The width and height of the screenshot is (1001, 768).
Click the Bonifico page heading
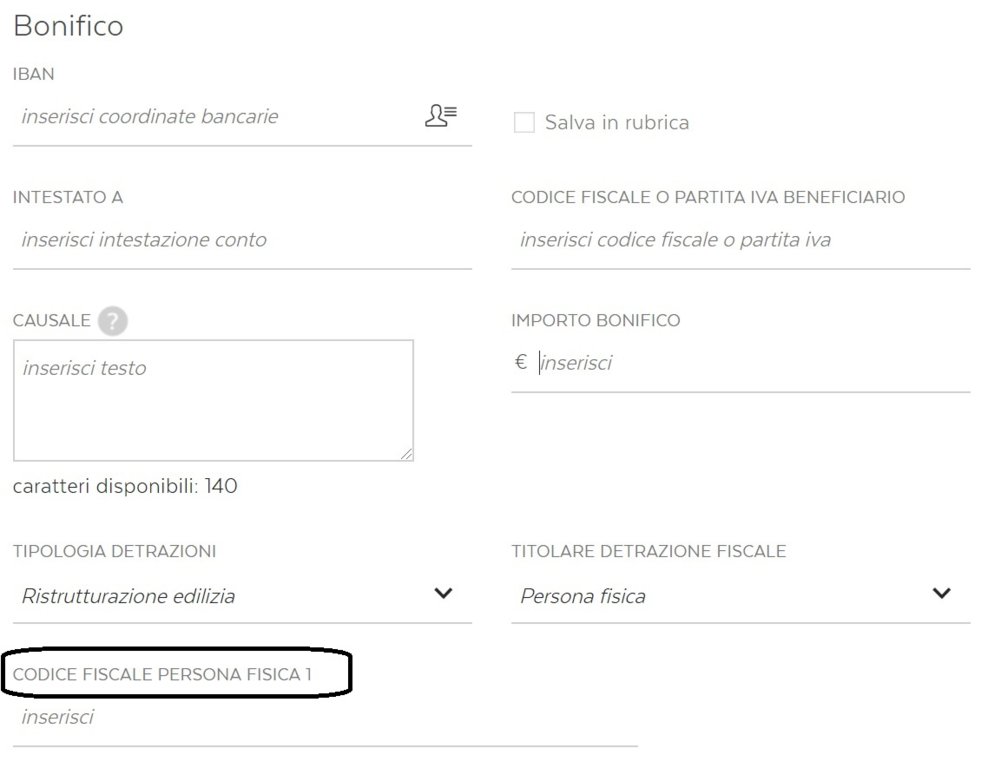point(68,26)
